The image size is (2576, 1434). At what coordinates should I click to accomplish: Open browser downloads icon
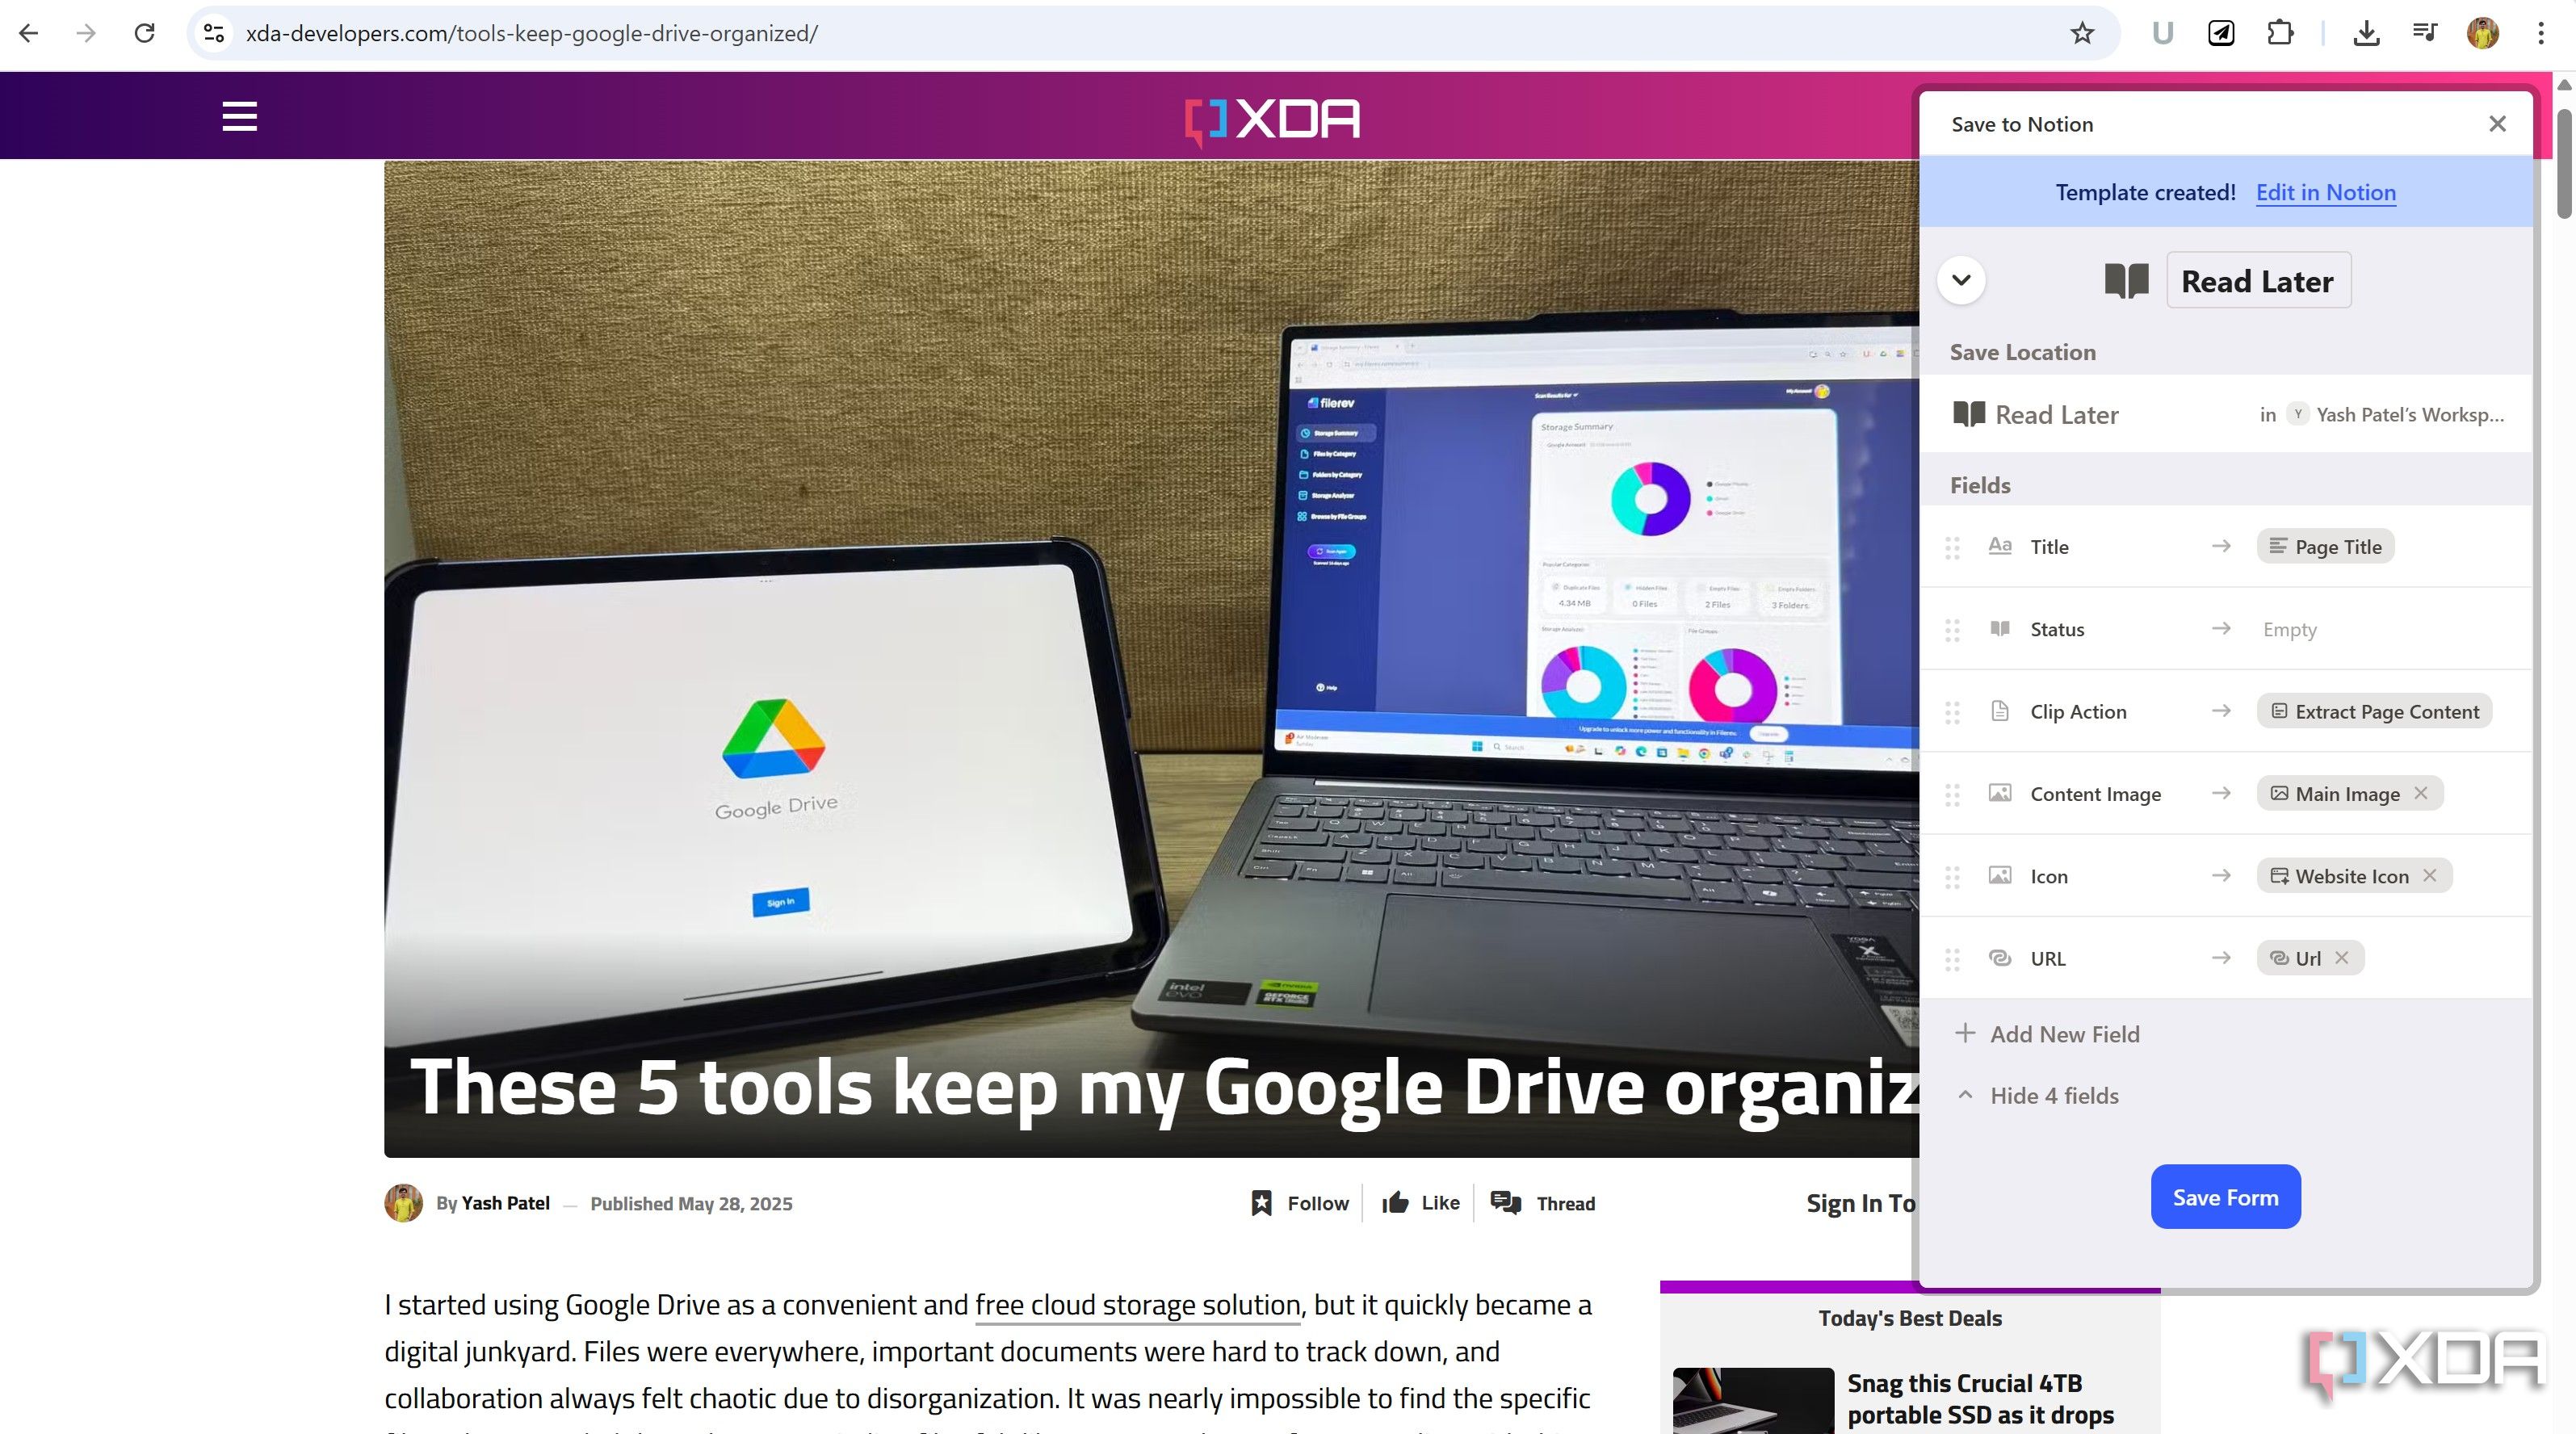click(2366, 33)
